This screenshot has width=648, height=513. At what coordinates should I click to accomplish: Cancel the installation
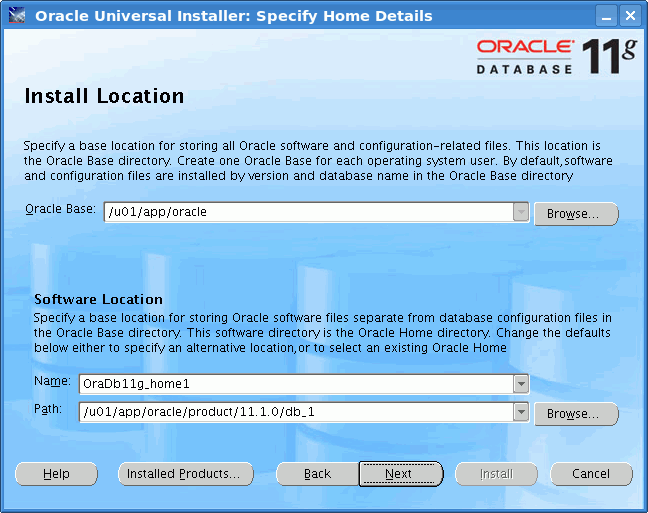click(591, 474)
